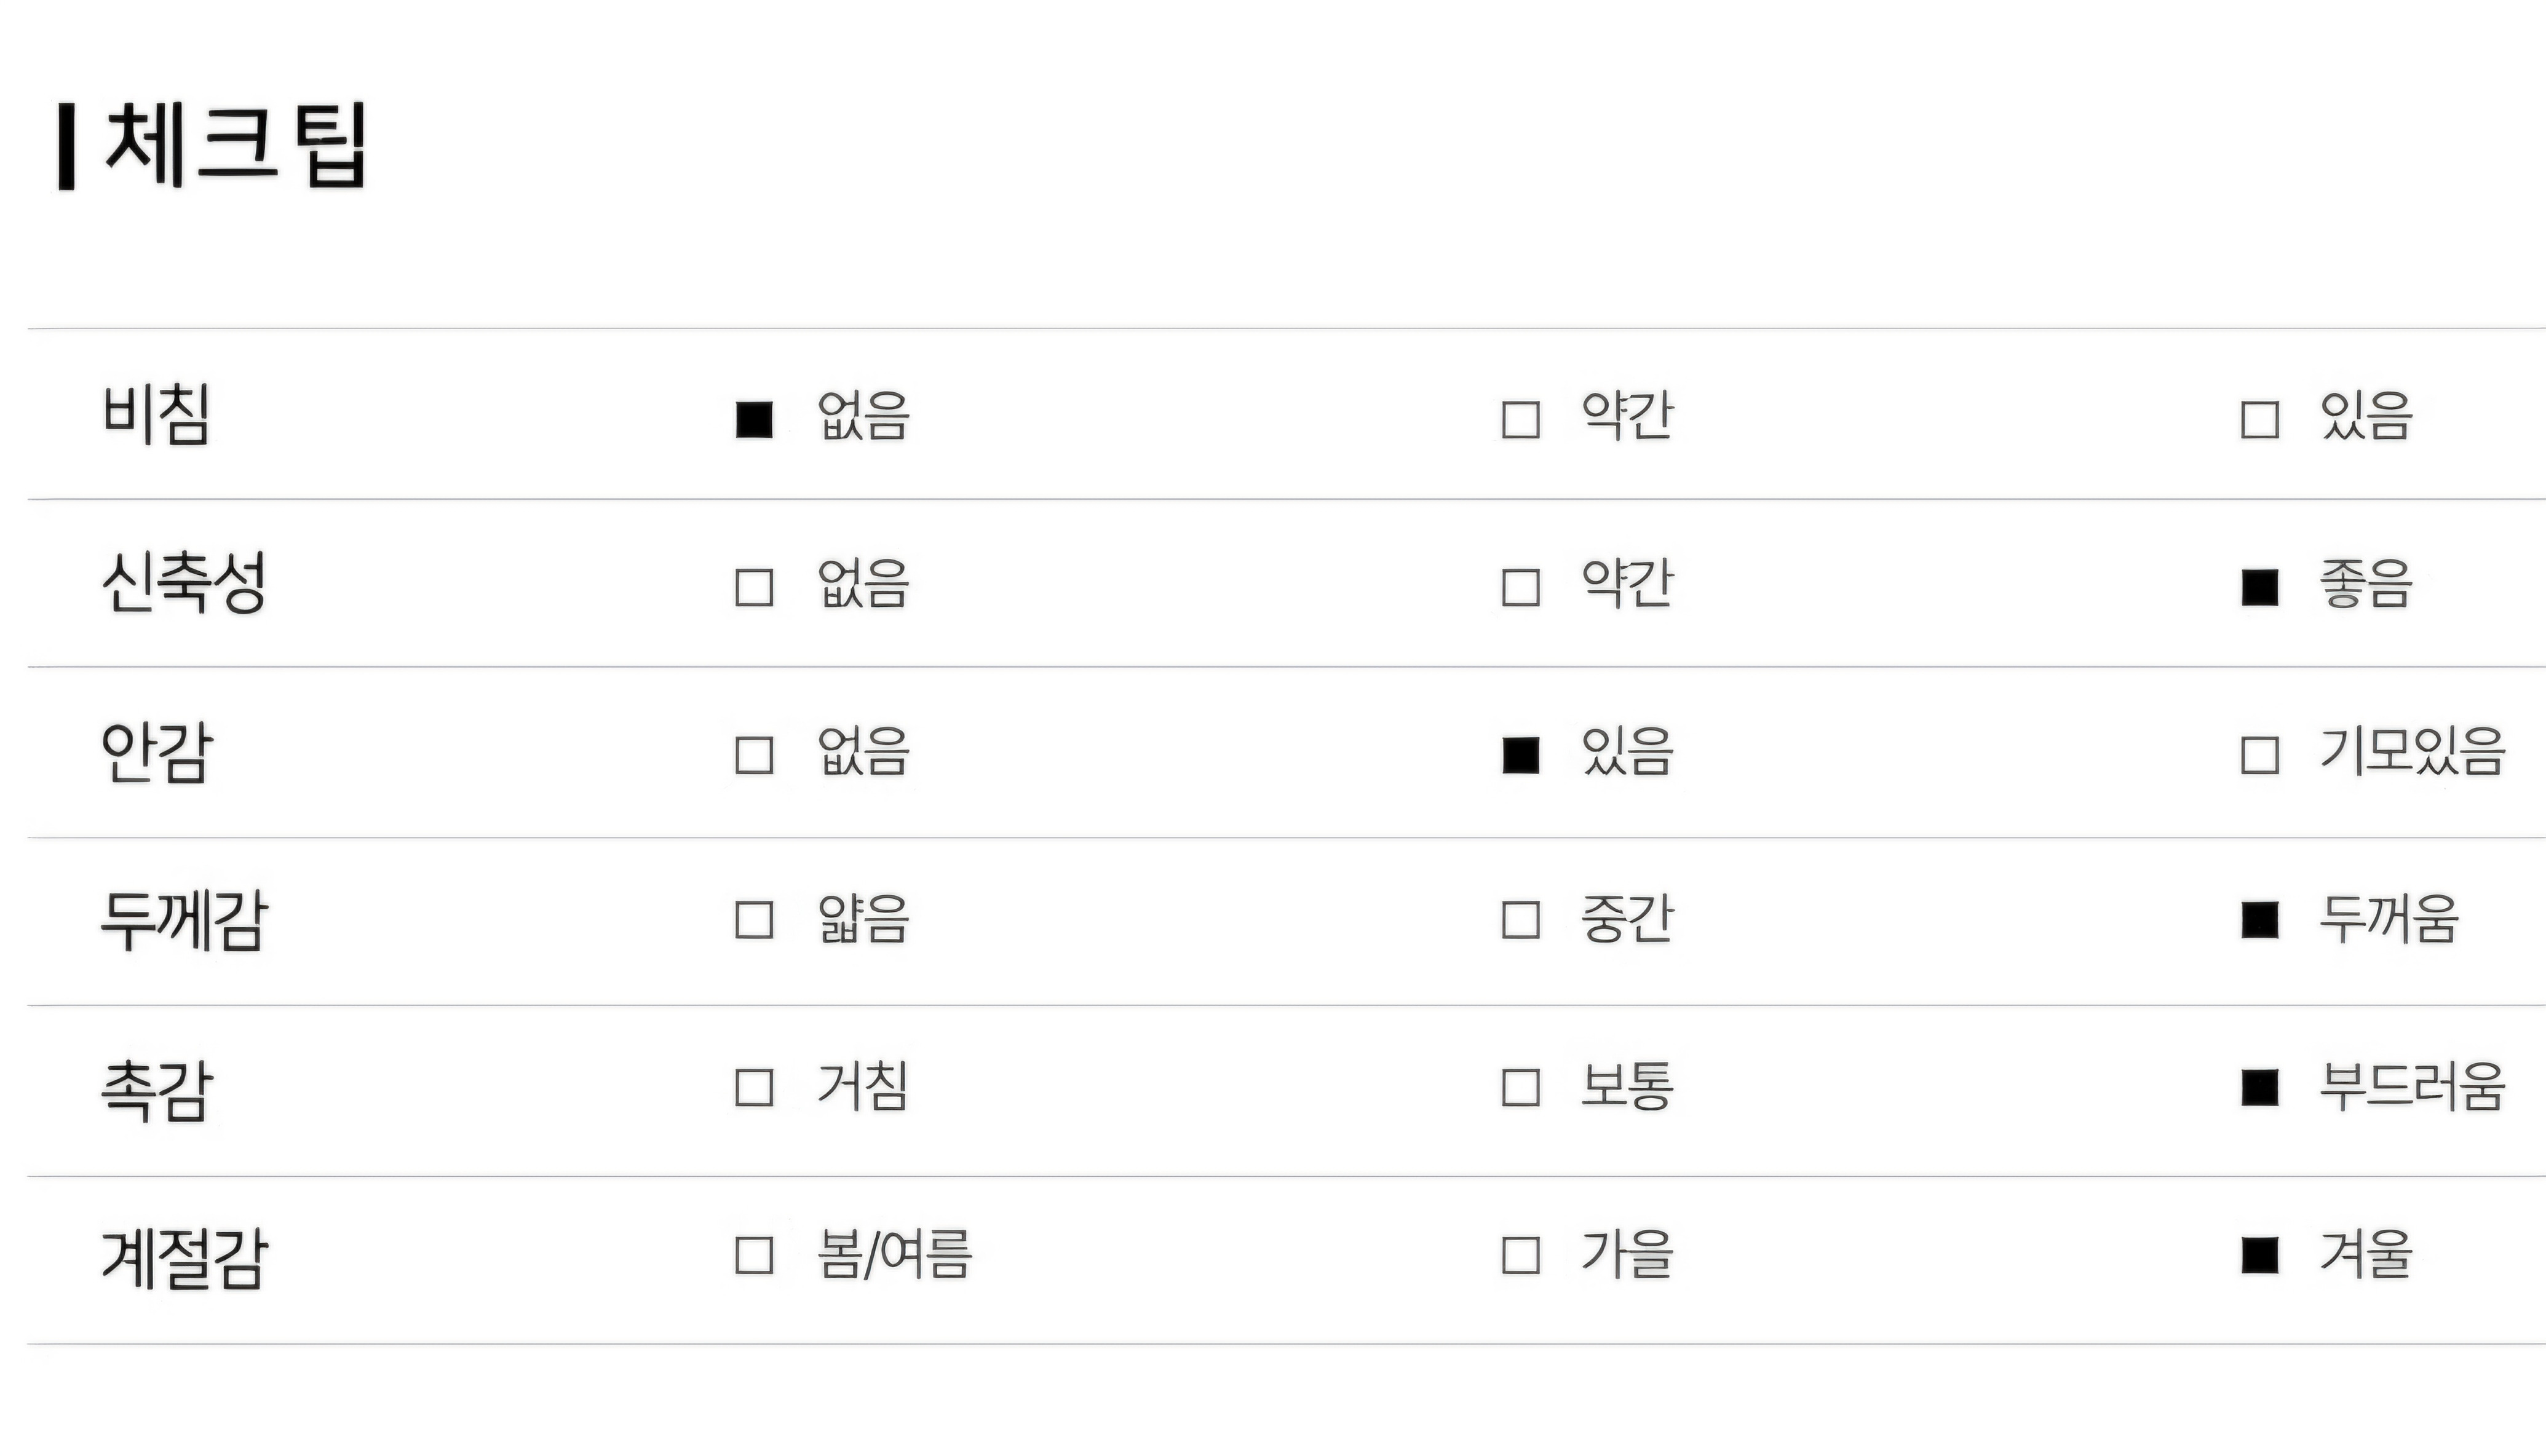Image resolution: width=2546 pixels, height=1456 pixels.
Task: Click the 계절감 row label
Action: (184, 1257)
